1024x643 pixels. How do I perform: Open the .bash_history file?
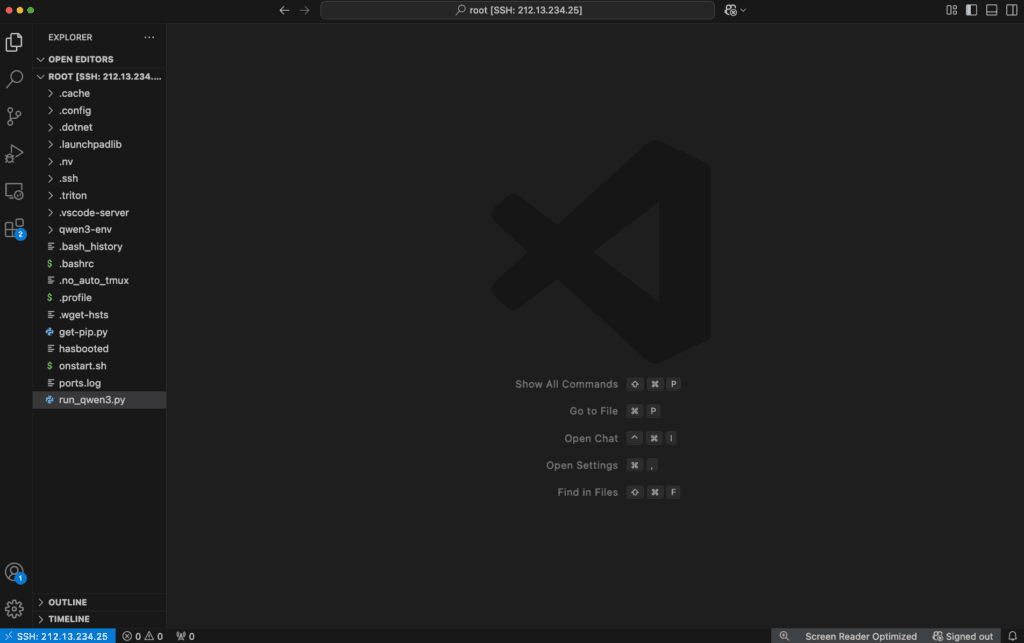[x=99, y=246]
